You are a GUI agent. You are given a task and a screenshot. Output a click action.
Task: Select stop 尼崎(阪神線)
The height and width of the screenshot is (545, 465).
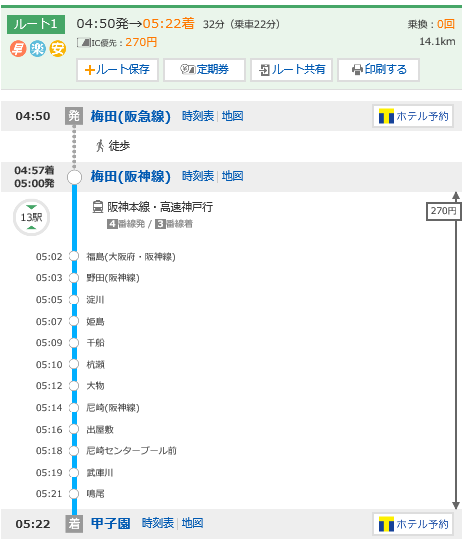[x=113, y=408]
